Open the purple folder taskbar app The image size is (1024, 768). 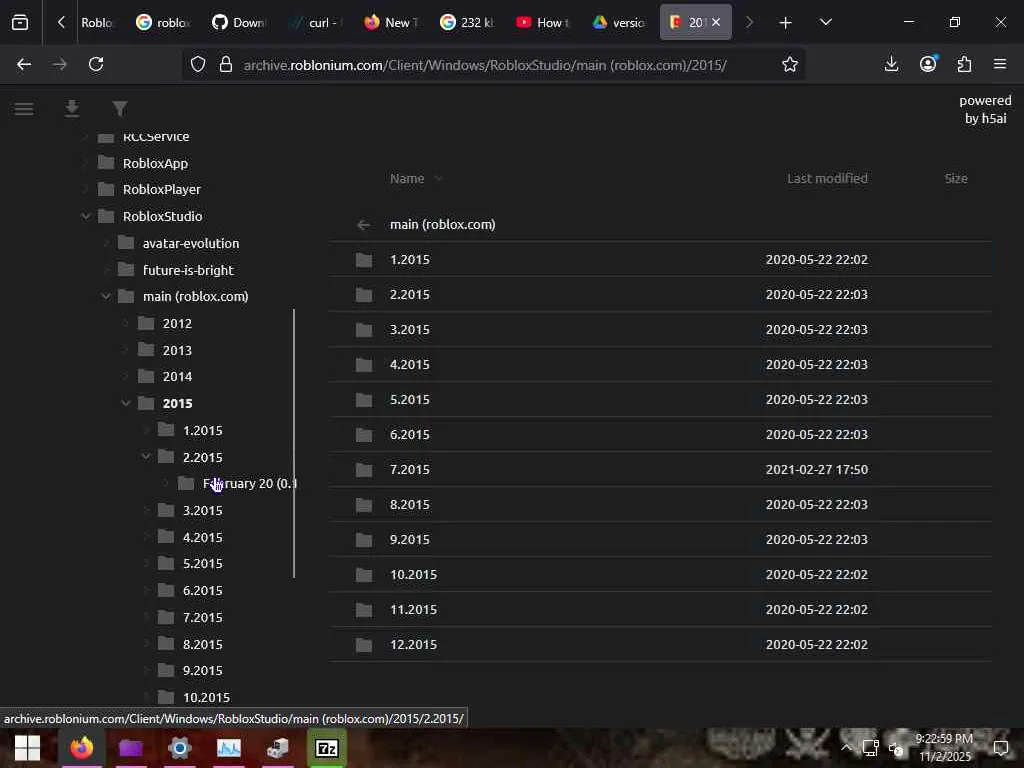(131, 748)
